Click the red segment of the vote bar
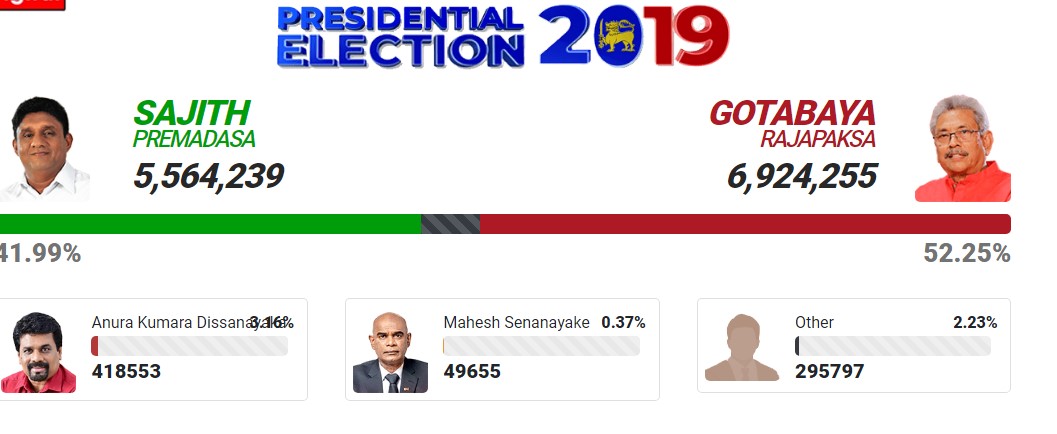The image size is (1057, 434). pos(745,224)
